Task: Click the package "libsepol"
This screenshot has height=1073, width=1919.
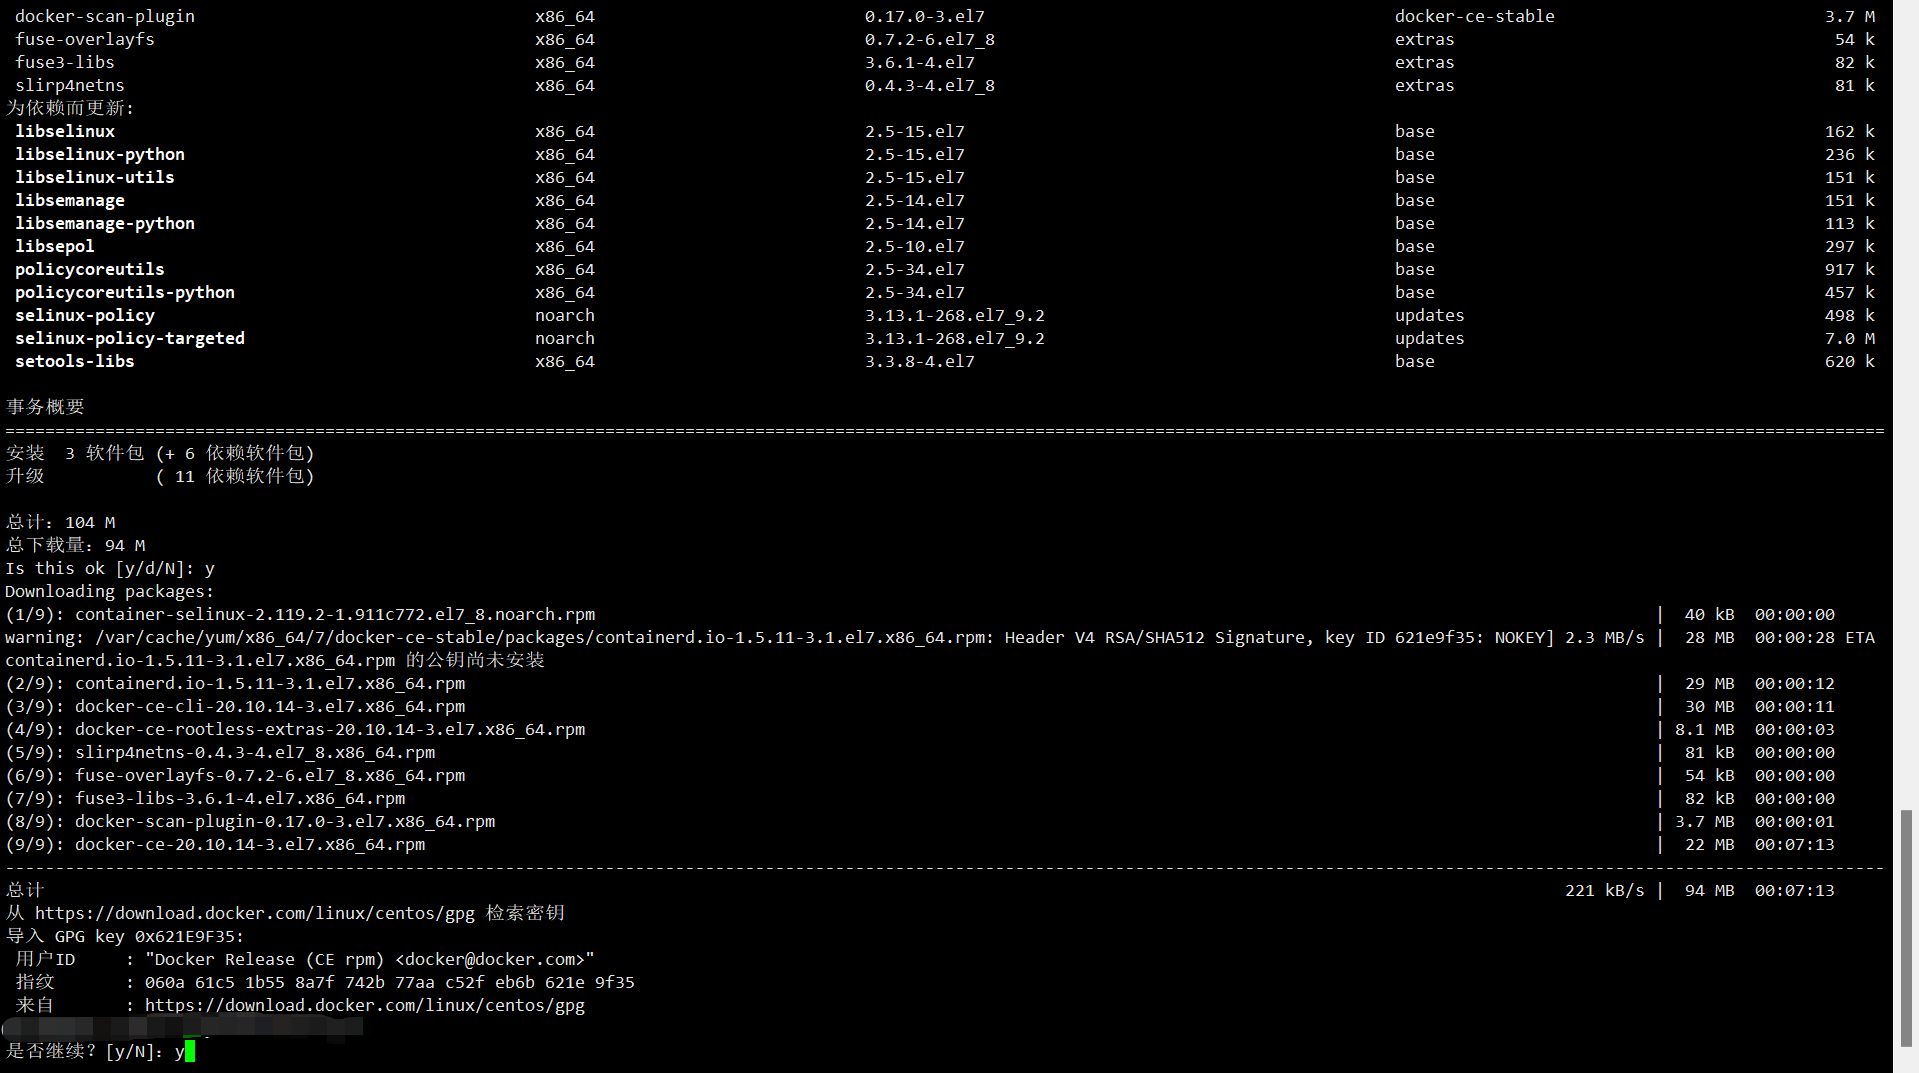Action: click(55, 246)
